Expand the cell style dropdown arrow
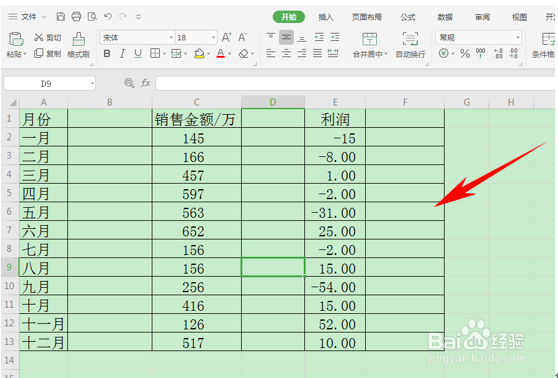The image size is (558, 378). pyautogui.click(x=185, y=54)
